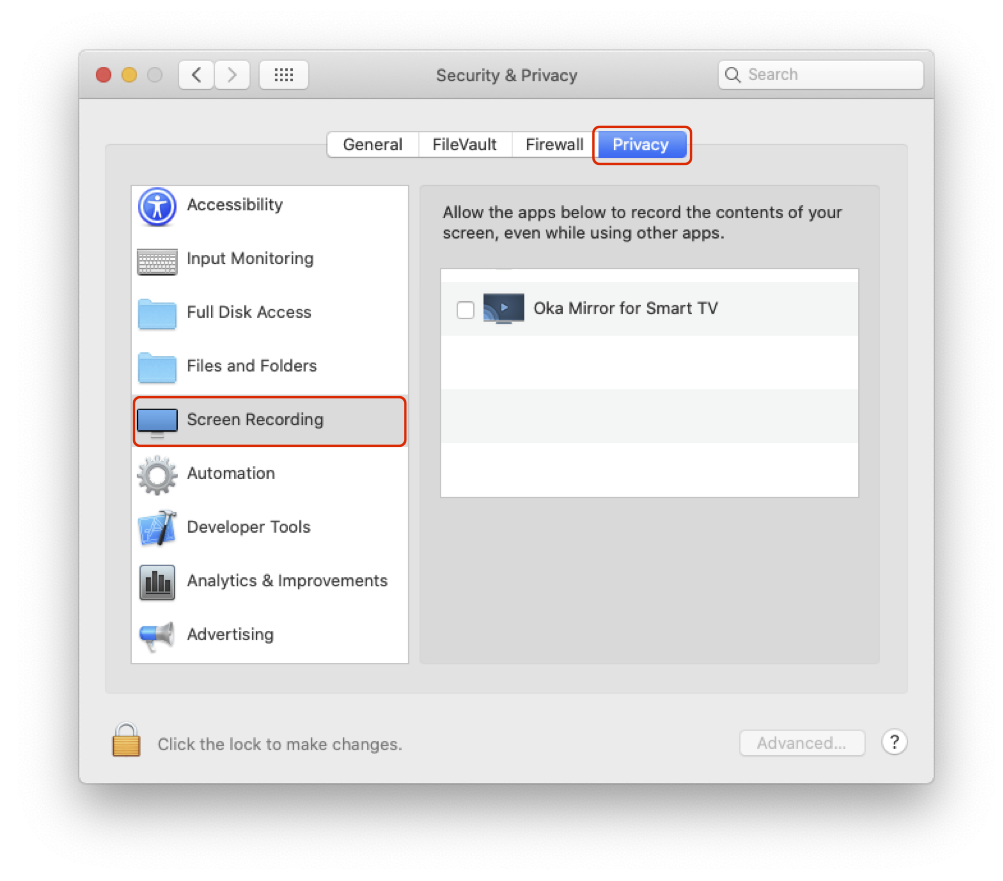Viewport: 1003px width, 881px height.
Task: Open the help question mark button
Action: 893,742
